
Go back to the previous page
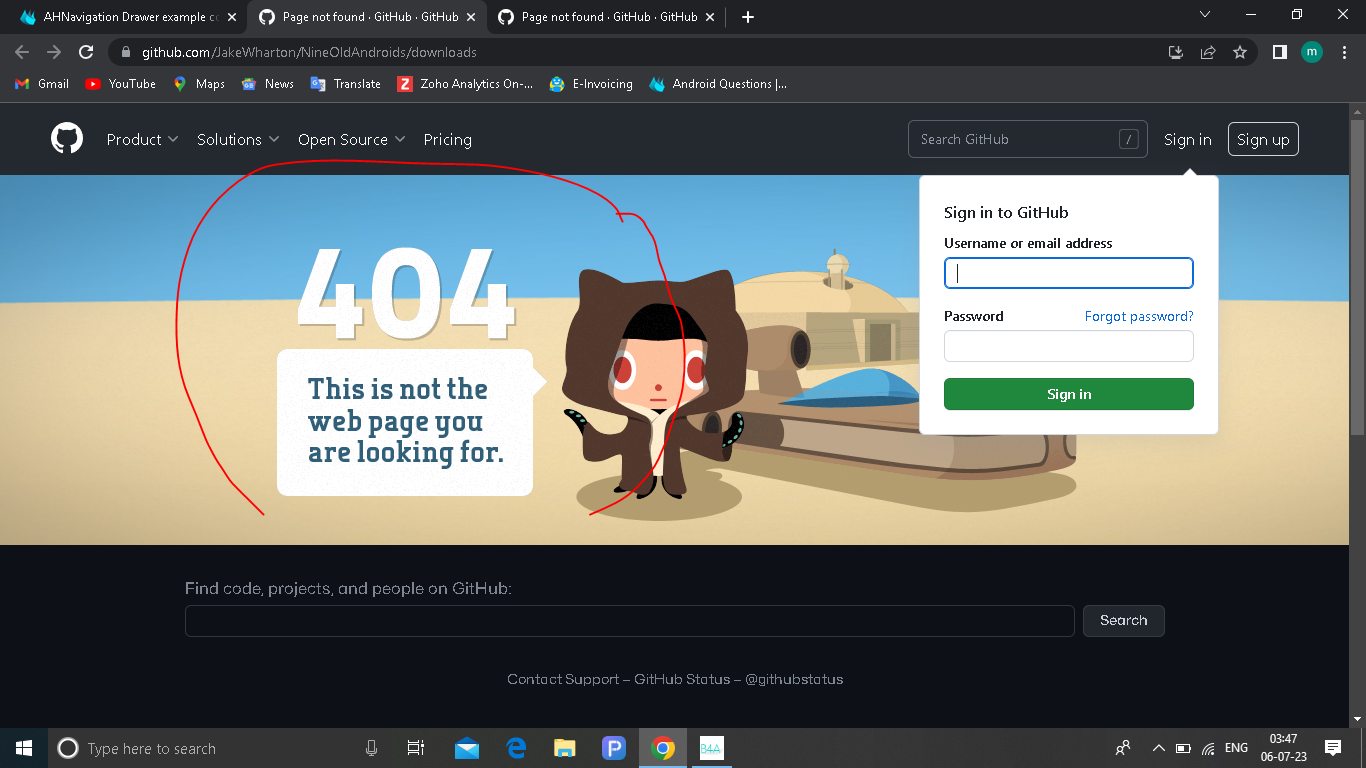tap(22, 52)
